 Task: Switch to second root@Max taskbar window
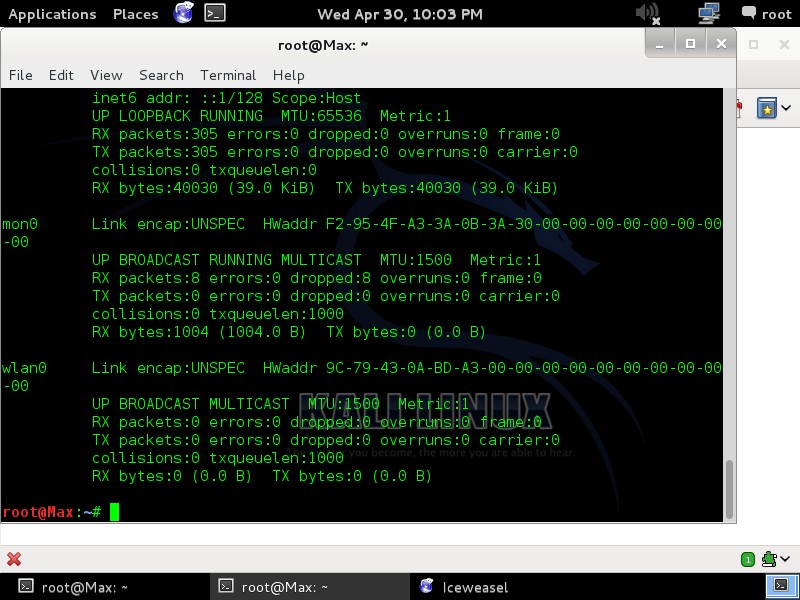309,587
